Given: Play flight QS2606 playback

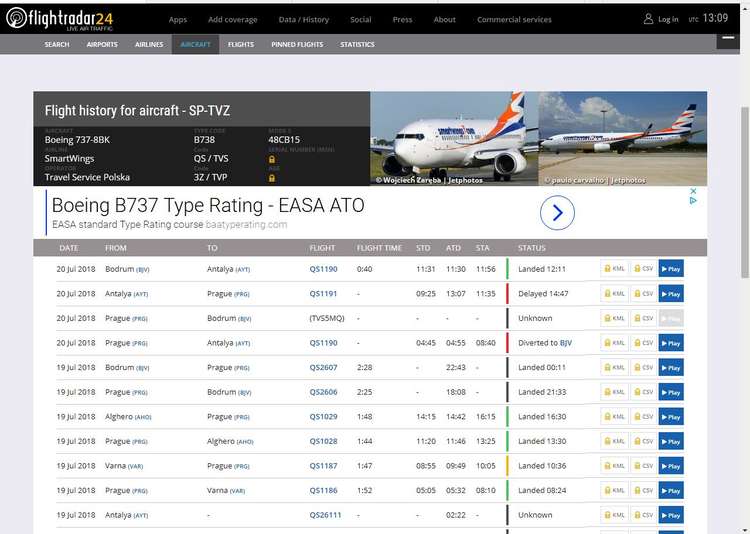Looking at the screenshot, I should pyautogui.click(x=671, y=392).
